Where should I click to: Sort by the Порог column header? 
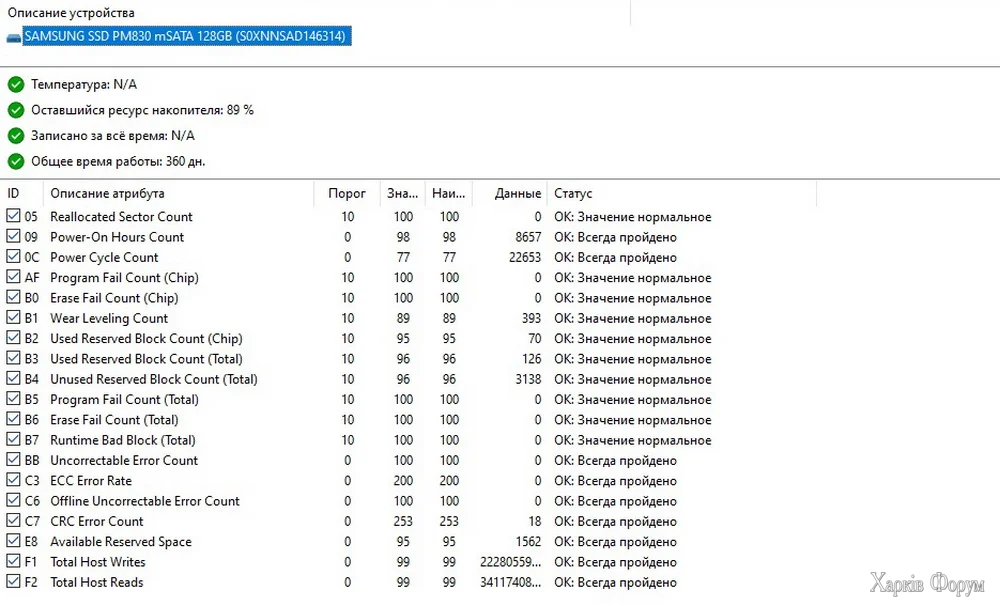click(347, 193)
